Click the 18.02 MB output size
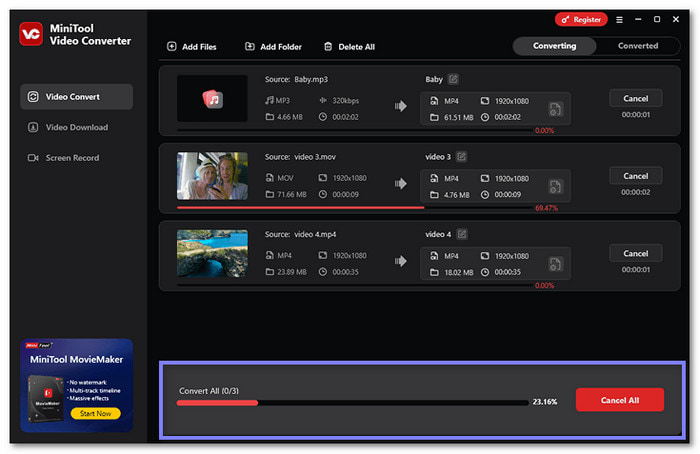The image size is (700, 454). click(458, 272)
